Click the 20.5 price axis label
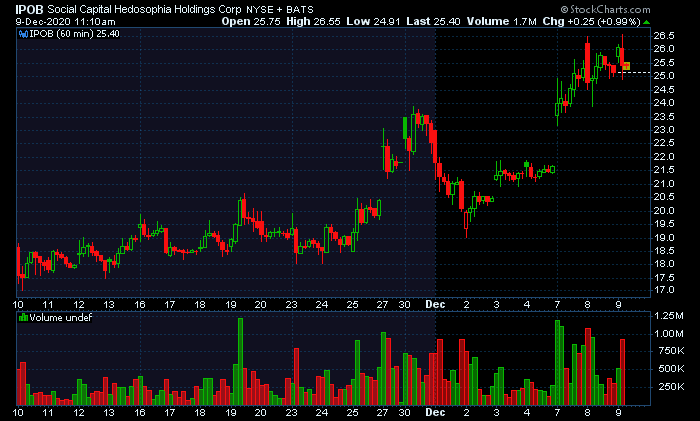700x421 pixels. tap(664, 197)
